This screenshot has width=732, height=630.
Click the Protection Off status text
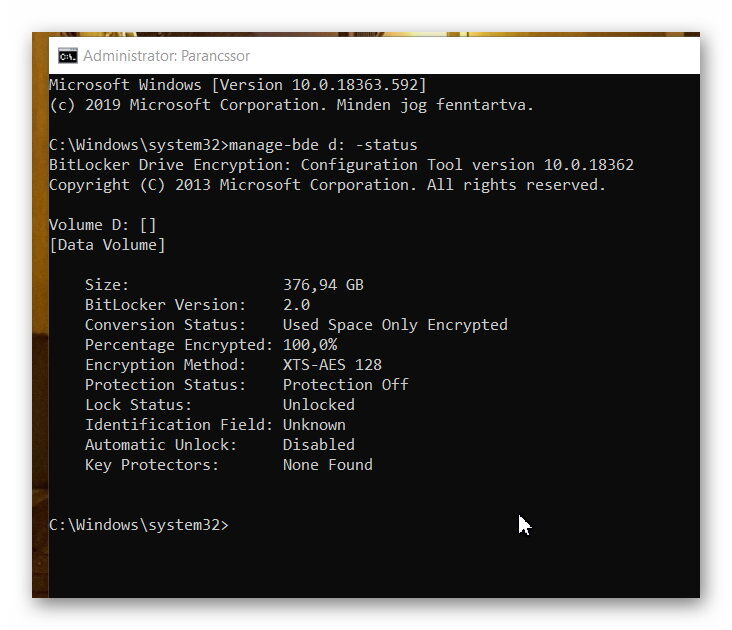point(345,385)
